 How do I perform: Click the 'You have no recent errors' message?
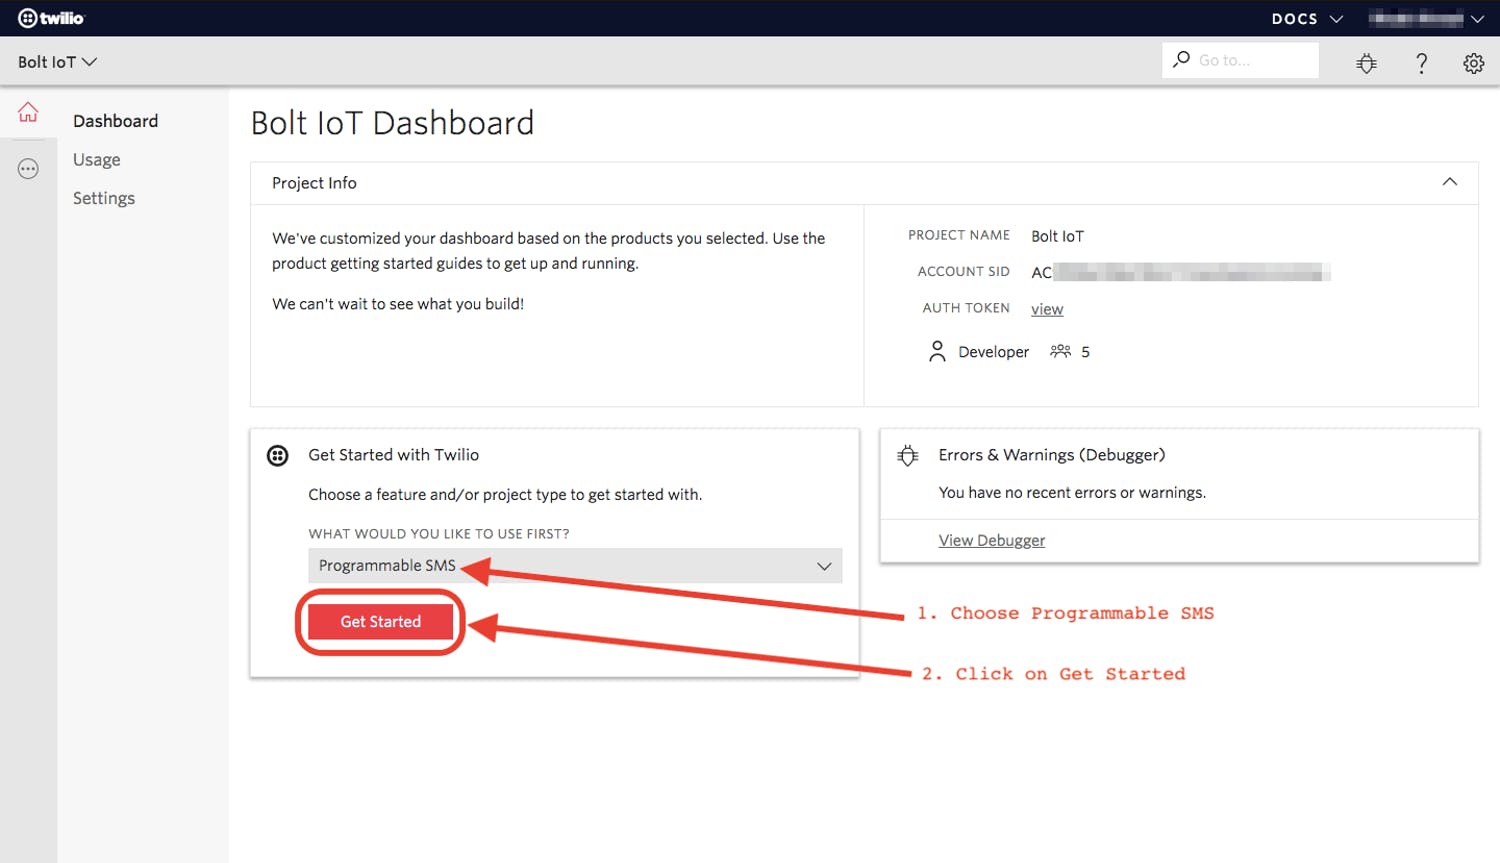click(x=1072, y=493)
